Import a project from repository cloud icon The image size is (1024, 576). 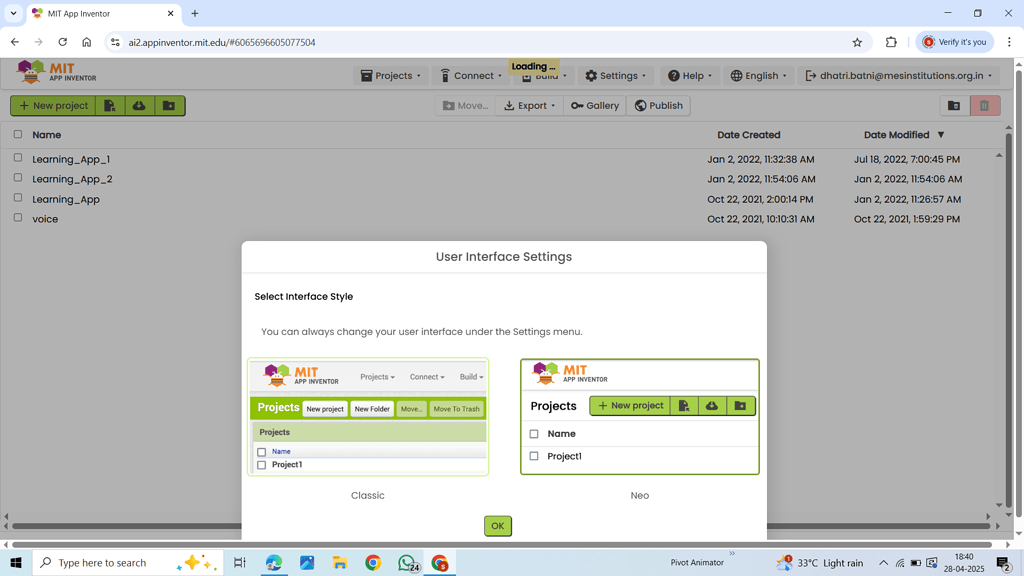139,105
